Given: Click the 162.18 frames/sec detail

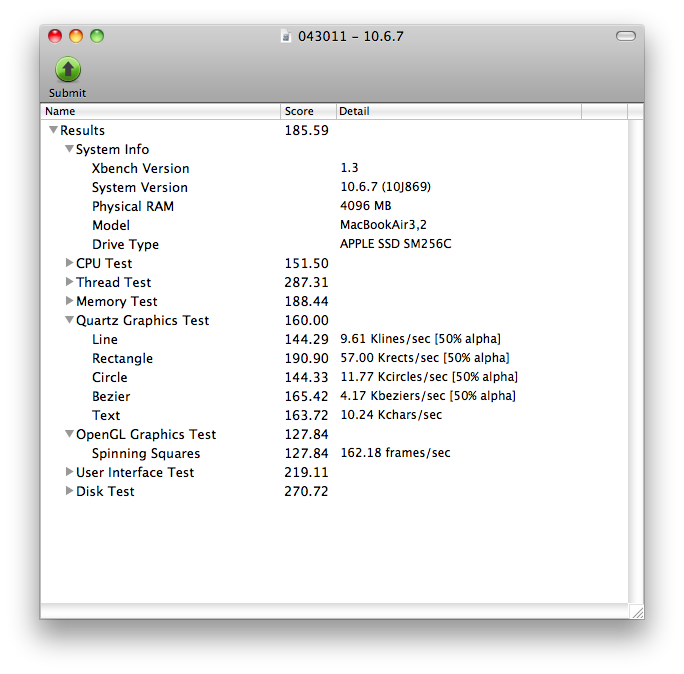Looking at the screenshot, I should (x=395, y=453).
